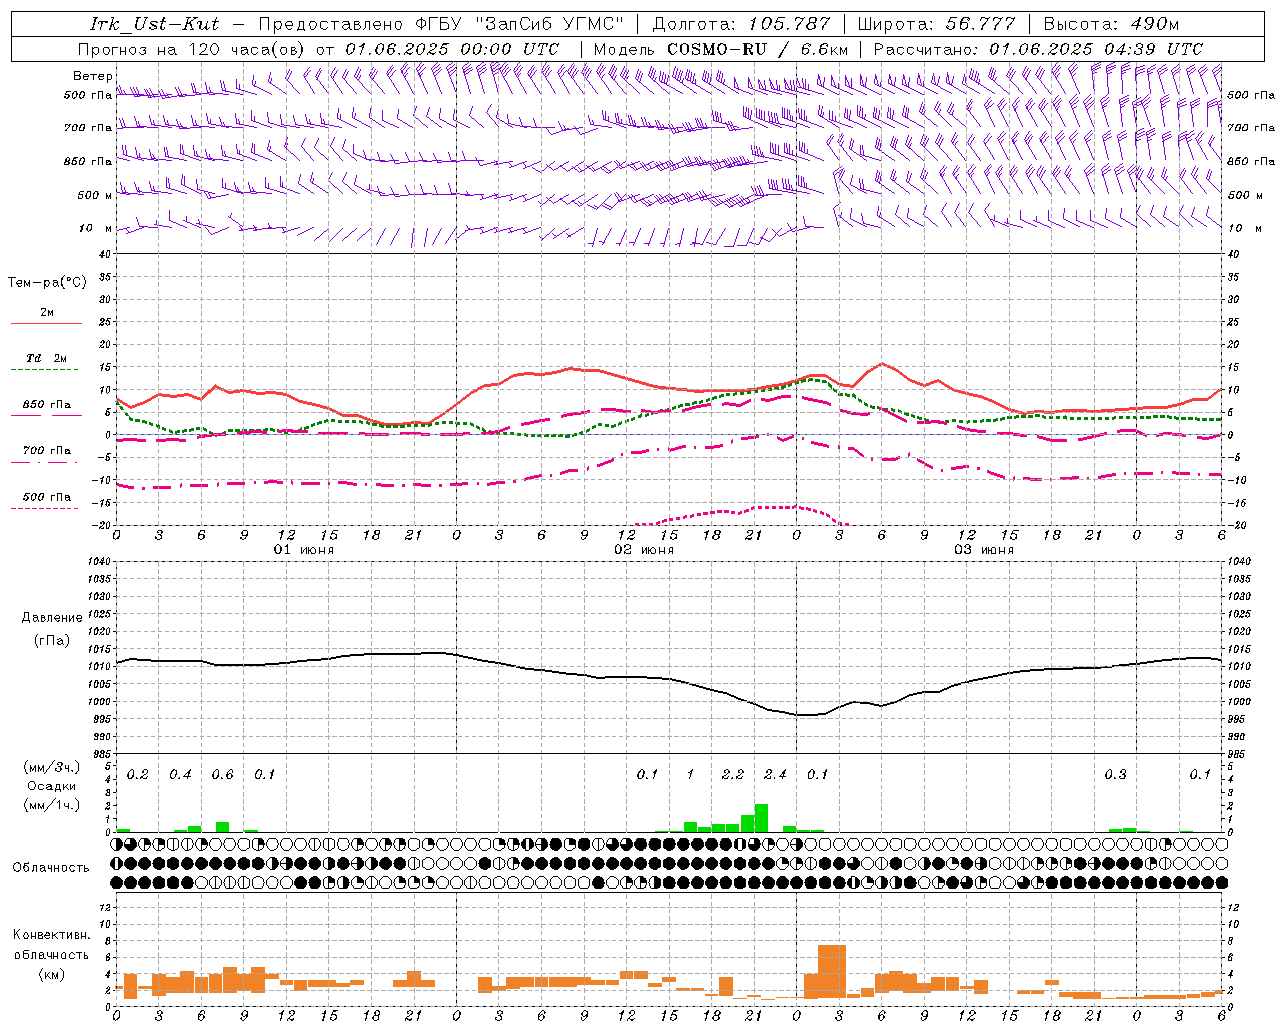Screen dimensions: 1280x1024
Task: Click the '(гПа)' pressure unit label
Action: [52, 641]
